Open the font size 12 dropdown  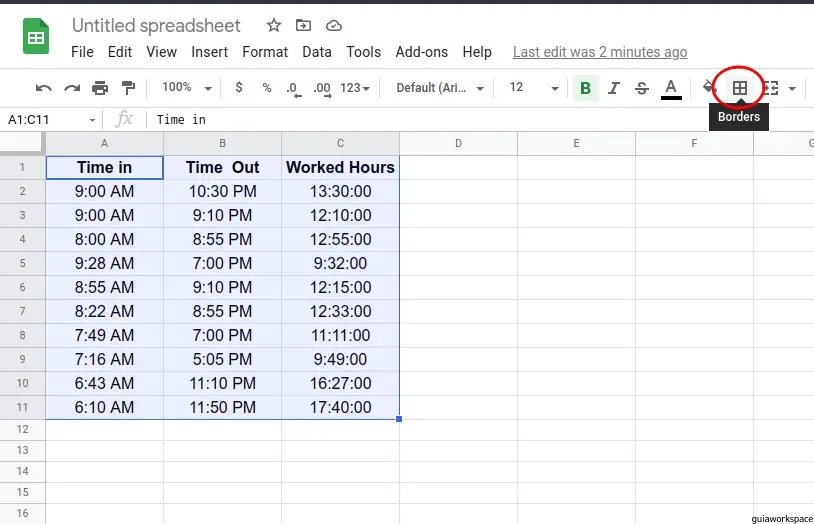tap(533, 87)
